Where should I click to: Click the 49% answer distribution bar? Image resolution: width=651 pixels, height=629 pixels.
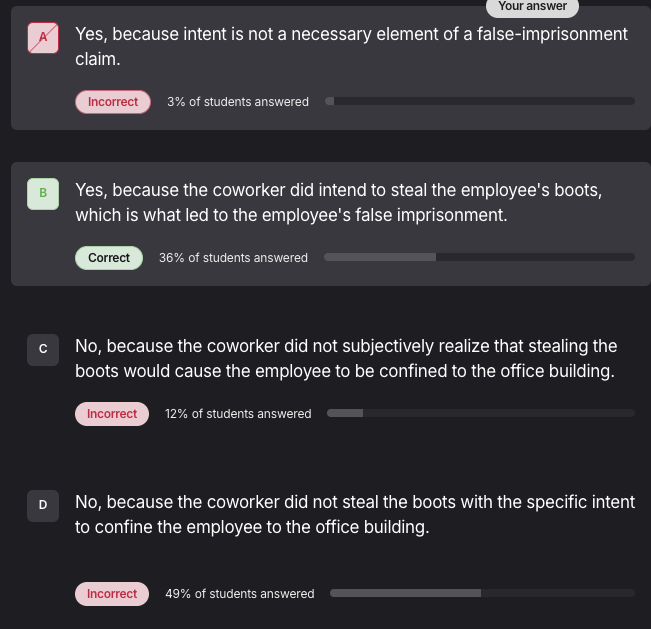pyautogui.click(x=482, y=593)
